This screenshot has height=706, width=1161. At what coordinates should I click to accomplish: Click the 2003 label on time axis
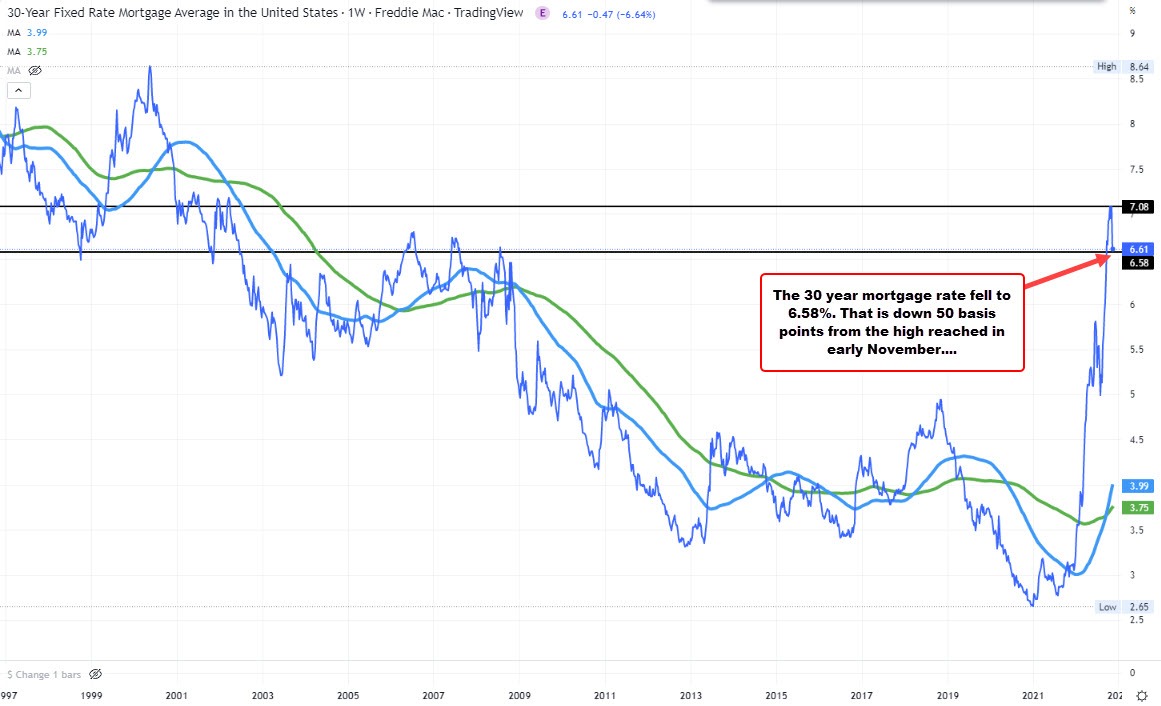click(x=262, y=696)
